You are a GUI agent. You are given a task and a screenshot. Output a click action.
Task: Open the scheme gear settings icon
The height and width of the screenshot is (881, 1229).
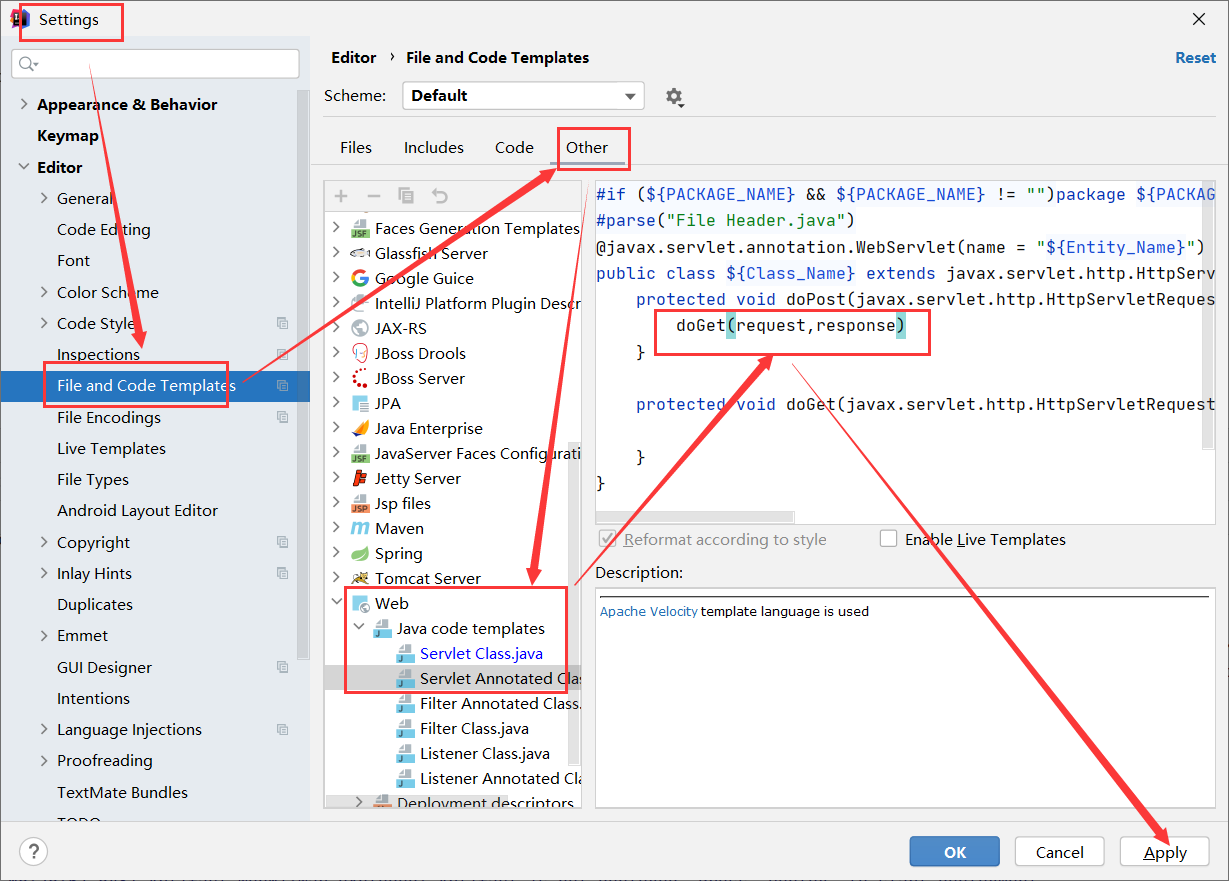tap(674, 97)
